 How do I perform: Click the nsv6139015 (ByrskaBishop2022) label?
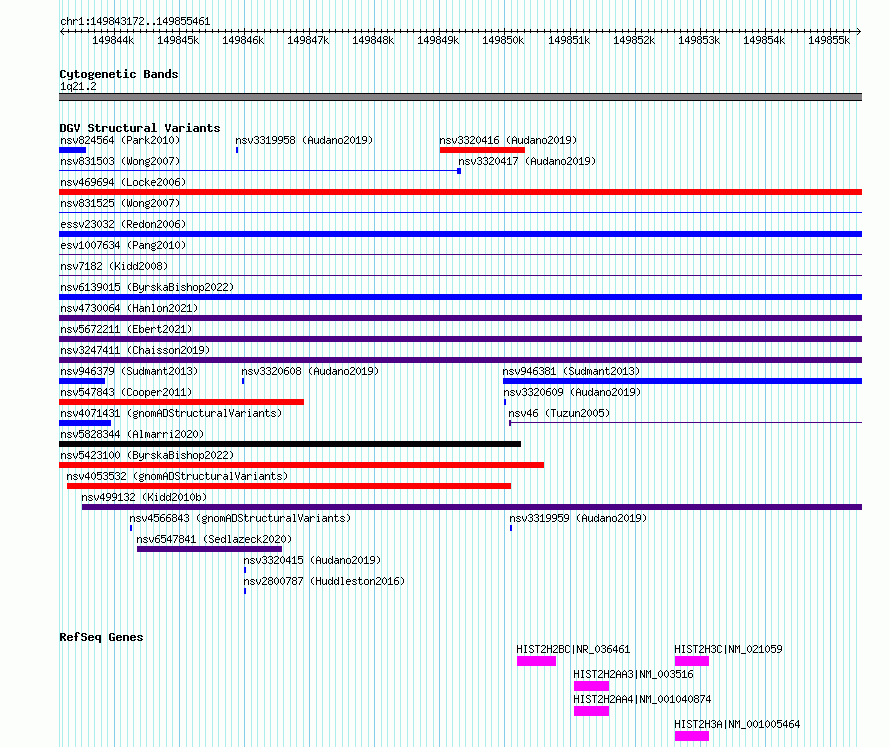(147, 287)
